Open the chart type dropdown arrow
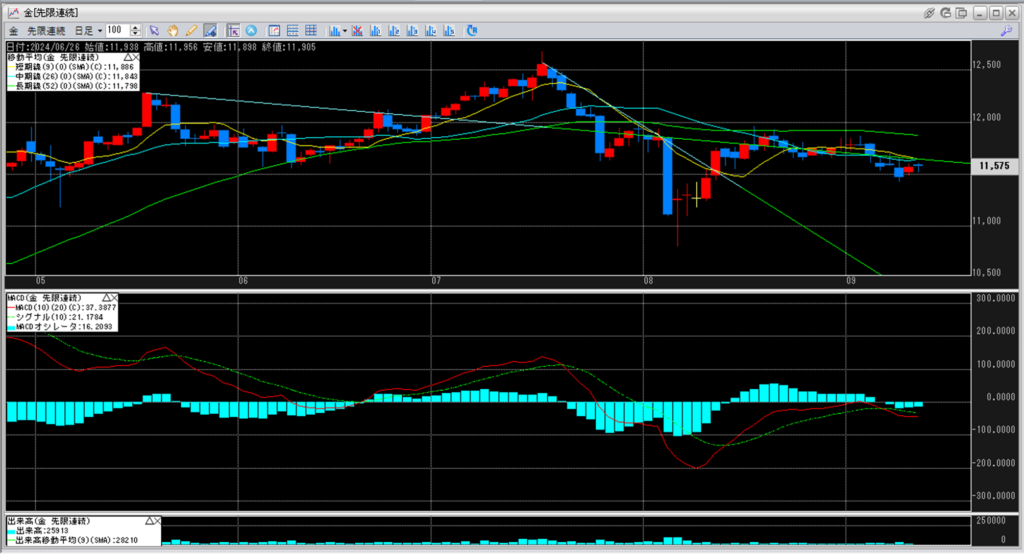The image size is (1024, 554). coord(344,31)
